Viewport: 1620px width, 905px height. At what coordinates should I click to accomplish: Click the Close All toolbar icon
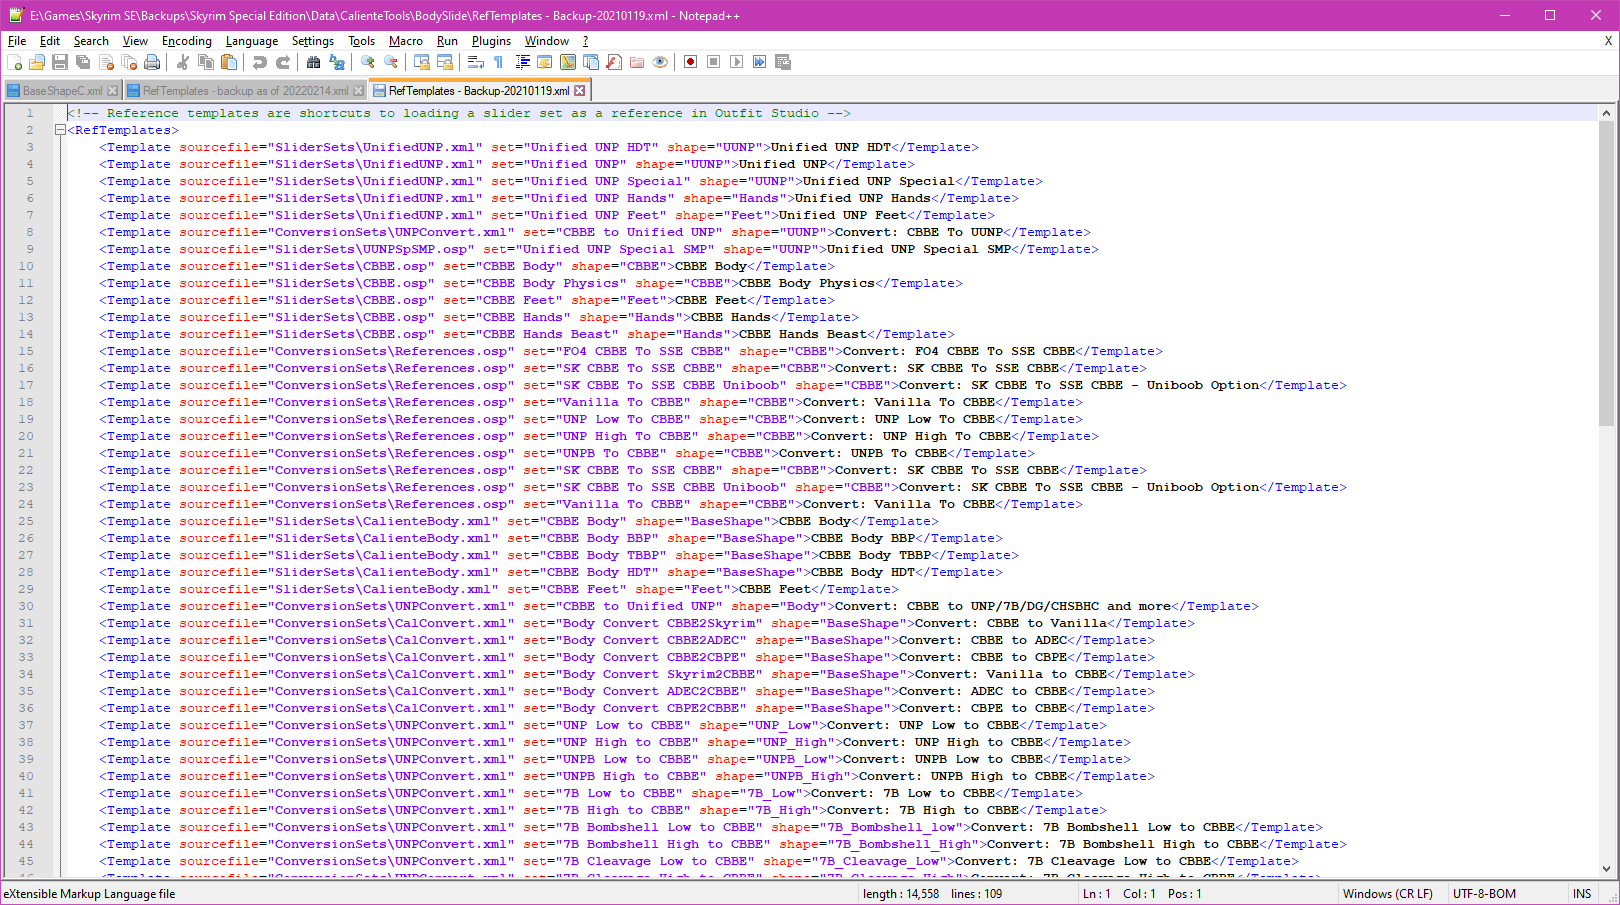(x=129, y=62)
